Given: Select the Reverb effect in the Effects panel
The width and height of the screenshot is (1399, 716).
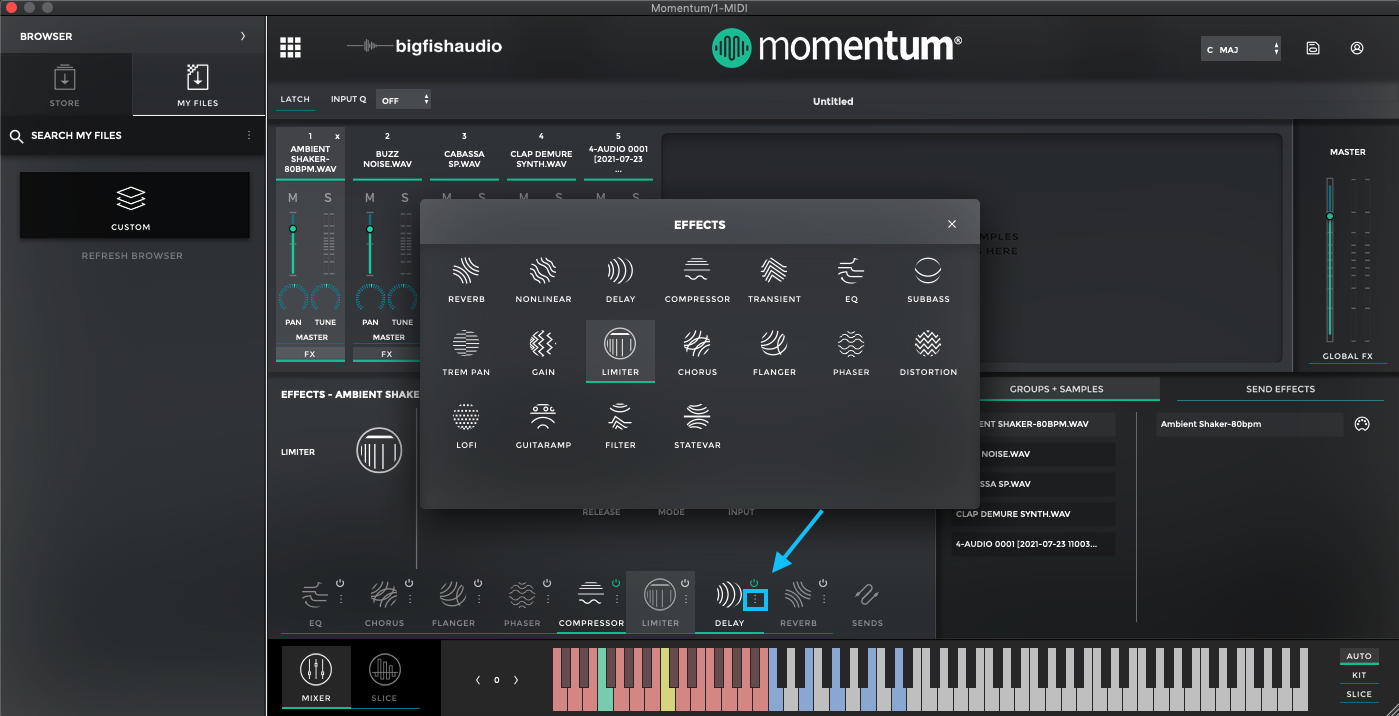Looking at the screenshot, I should pos(465,277).
